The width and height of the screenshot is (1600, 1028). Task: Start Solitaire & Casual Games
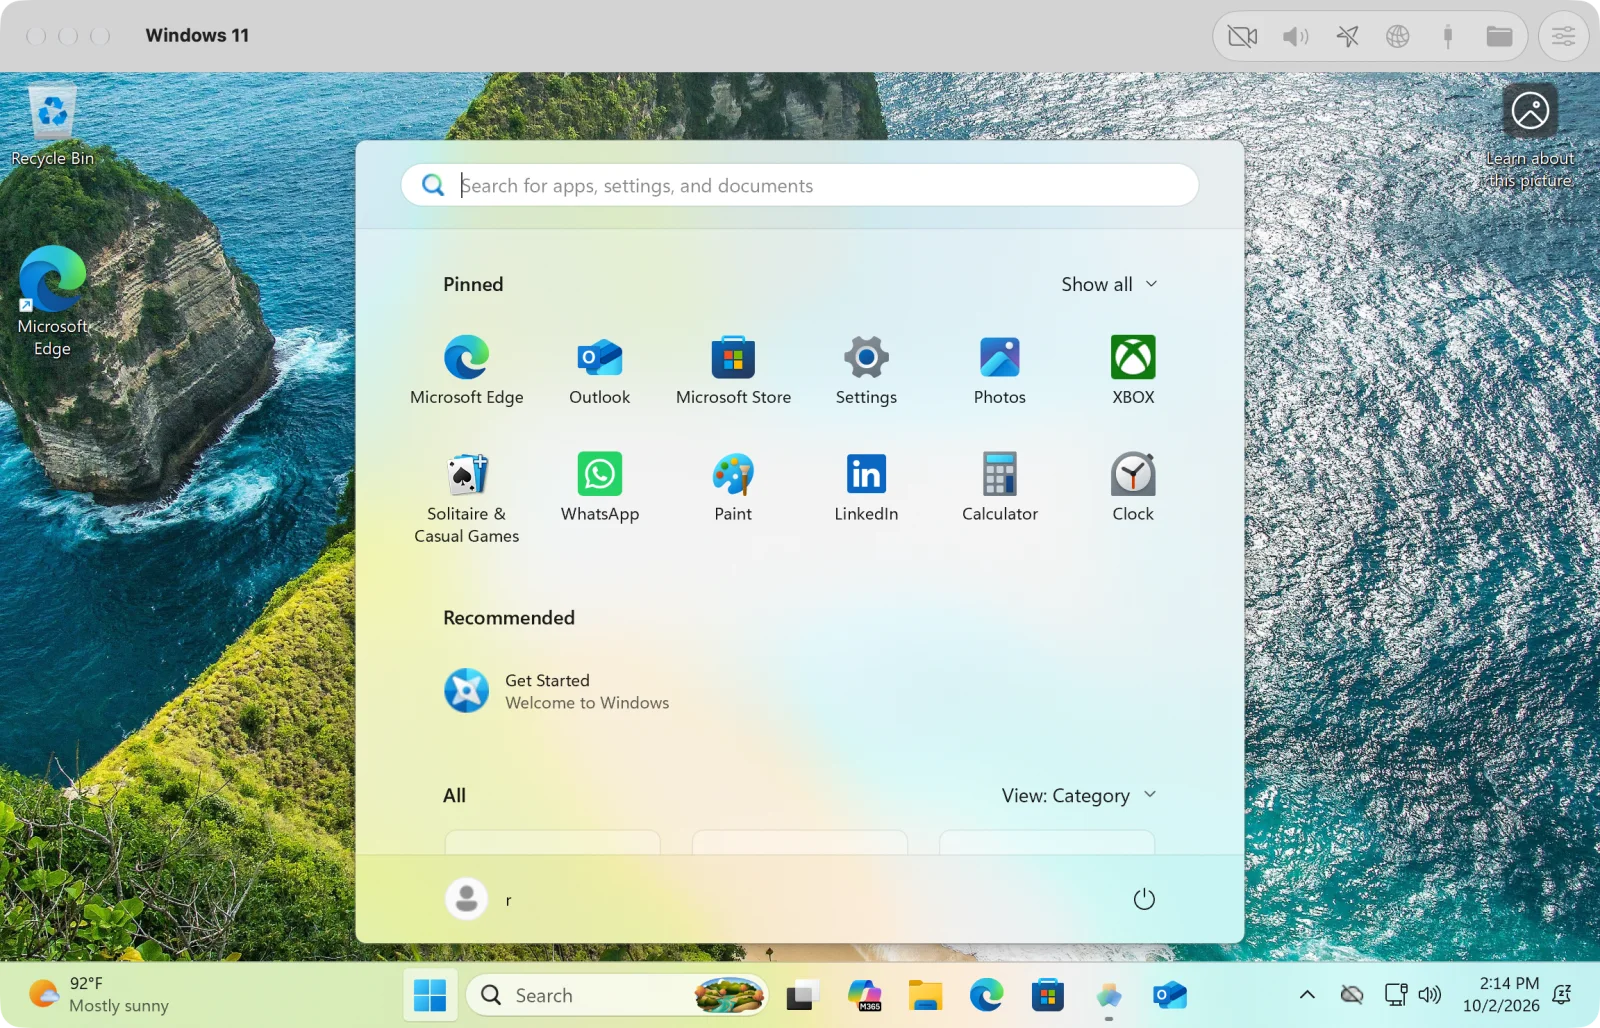click(466, 498)
